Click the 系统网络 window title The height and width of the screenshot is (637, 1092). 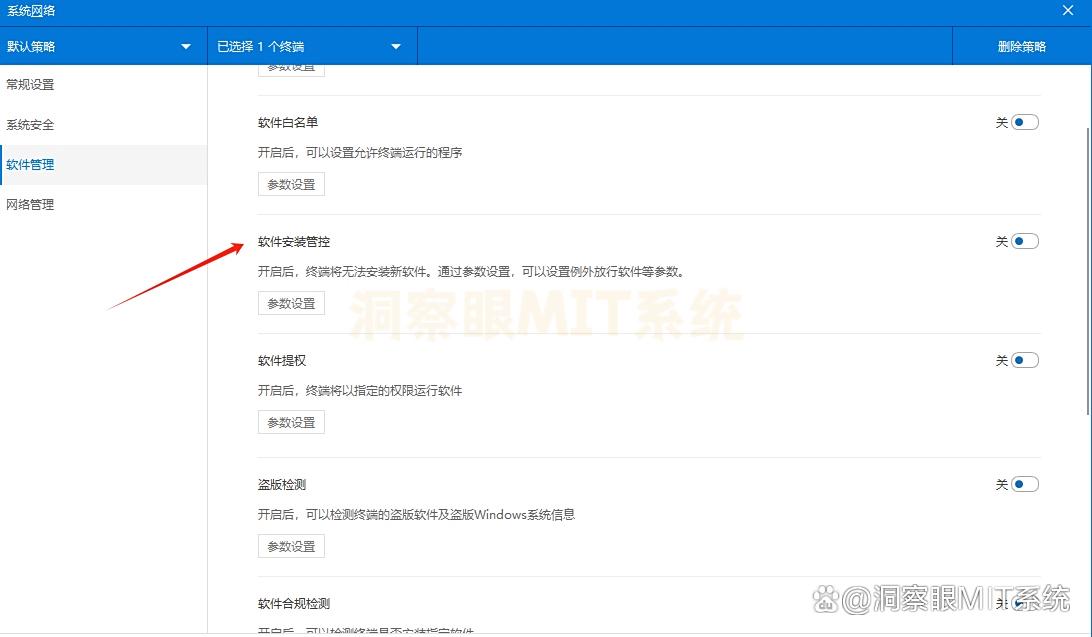click(x=31, y=11)
